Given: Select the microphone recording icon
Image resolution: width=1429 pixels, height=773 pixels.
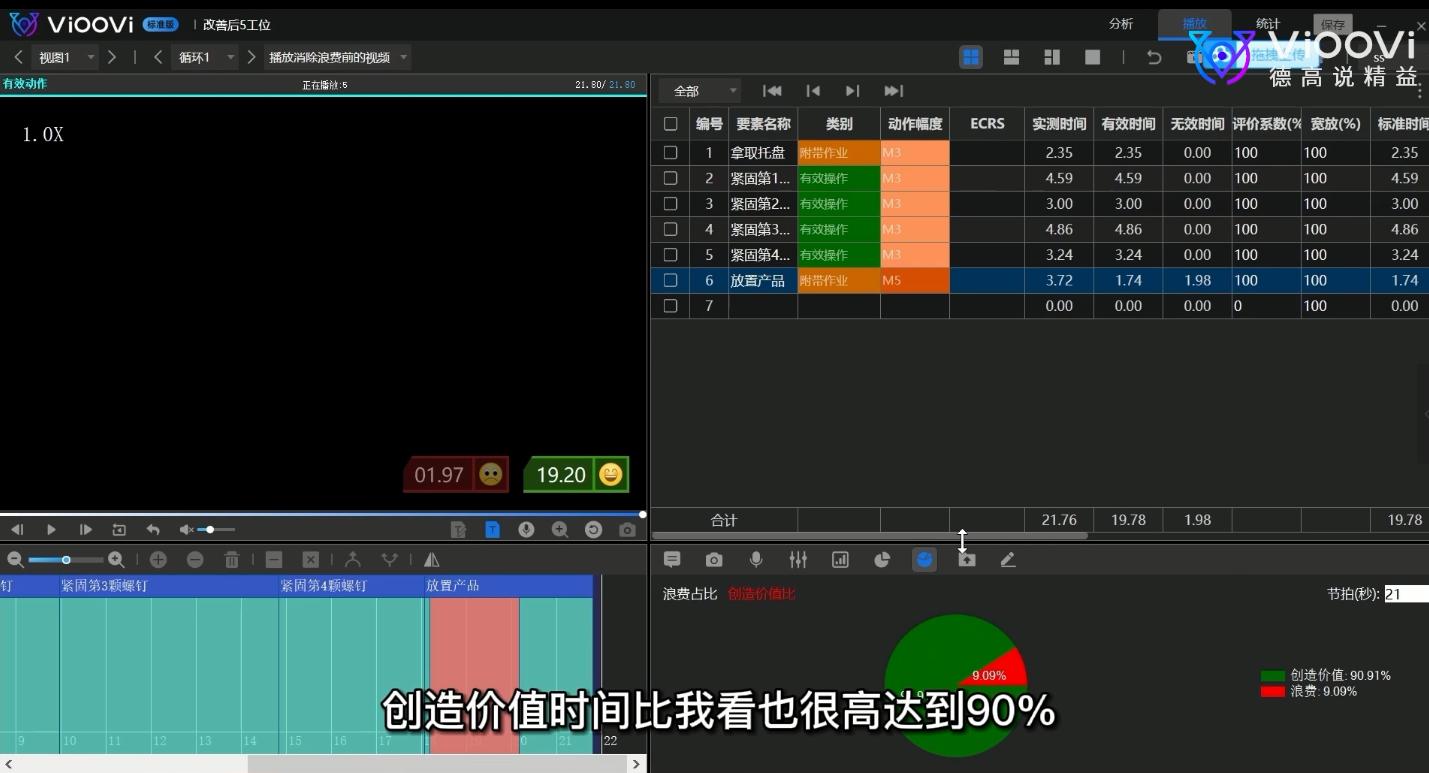Looking at the screenshot, I should (756, 559).
